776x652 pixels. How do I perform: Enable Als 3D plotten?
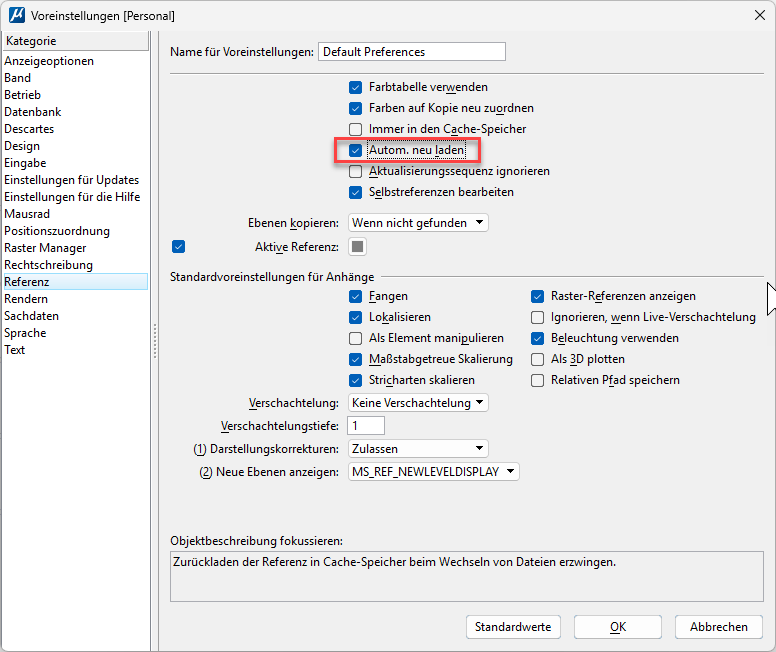(537, 359)
